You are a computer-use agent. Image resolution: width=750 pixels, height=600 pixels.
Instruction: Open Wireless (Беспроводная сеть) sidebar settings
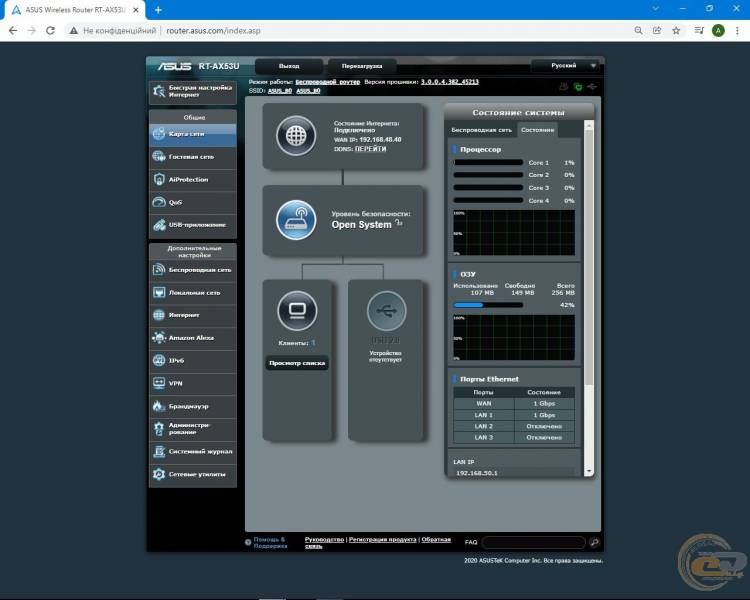coord(193,270)
